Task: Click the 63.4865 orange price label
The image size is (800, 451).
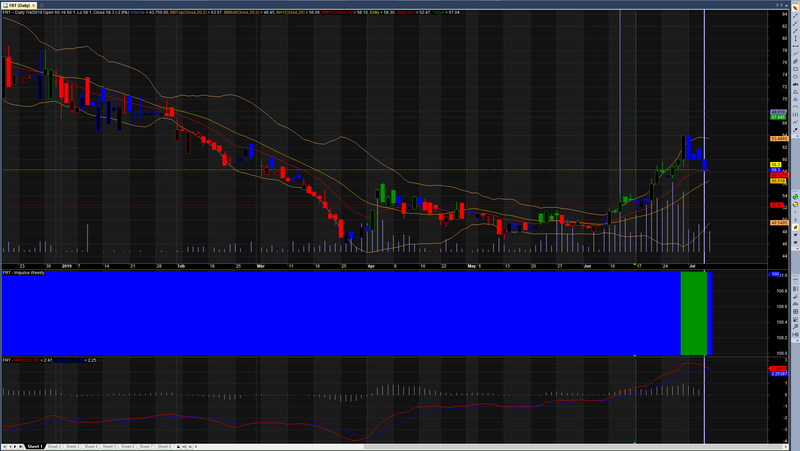Action: pyautogui.click(x=779, y=138)
